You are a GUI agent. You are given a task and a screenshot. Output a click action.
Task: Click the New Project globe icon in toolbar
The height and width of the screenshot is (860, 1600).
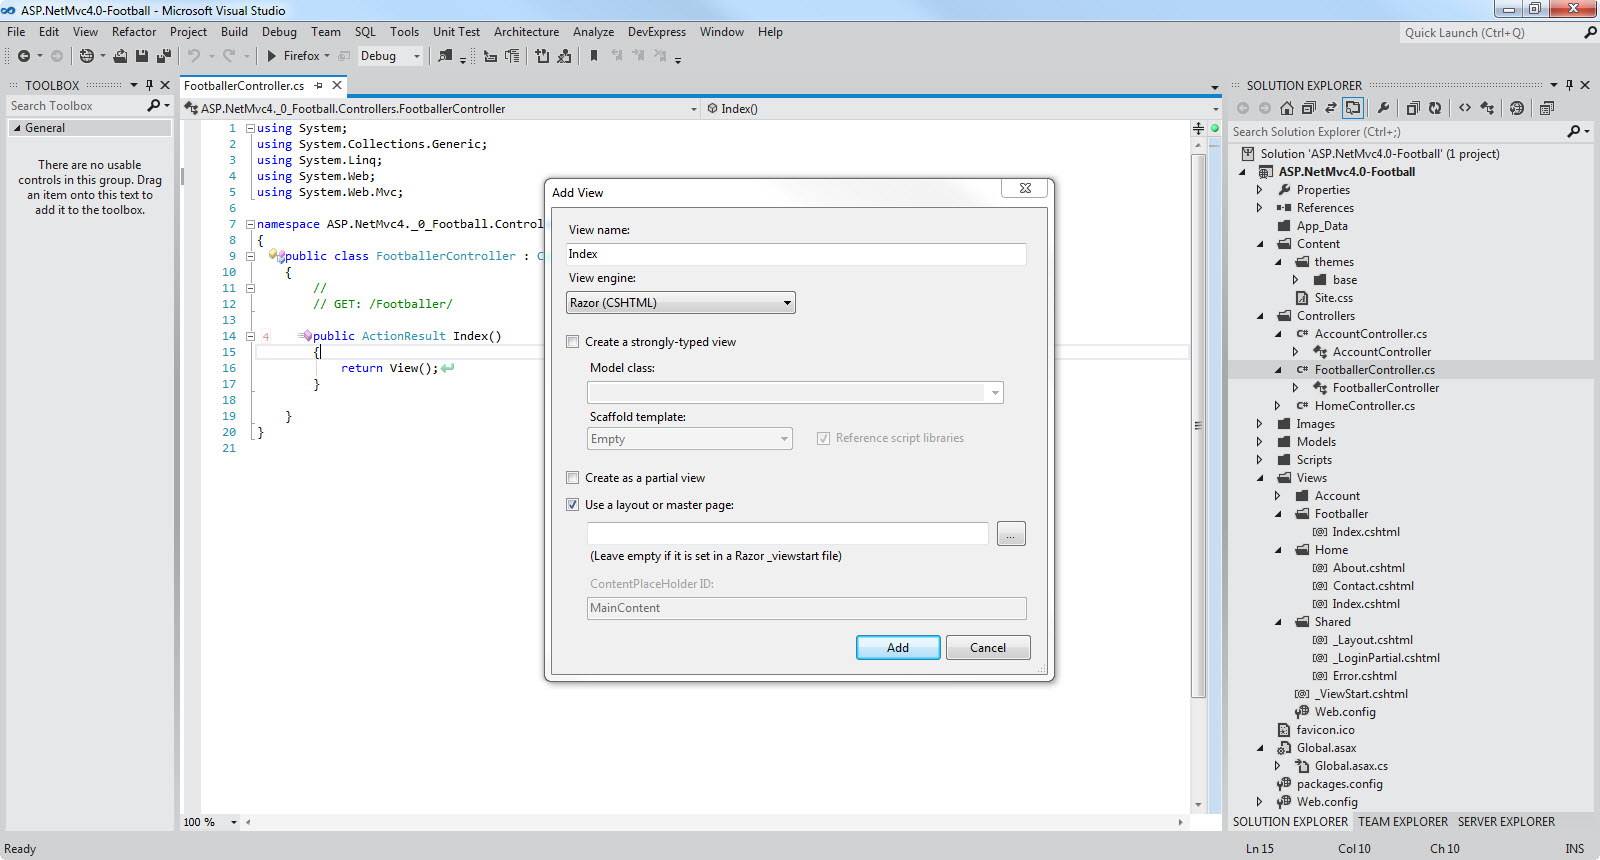point(87,56)
